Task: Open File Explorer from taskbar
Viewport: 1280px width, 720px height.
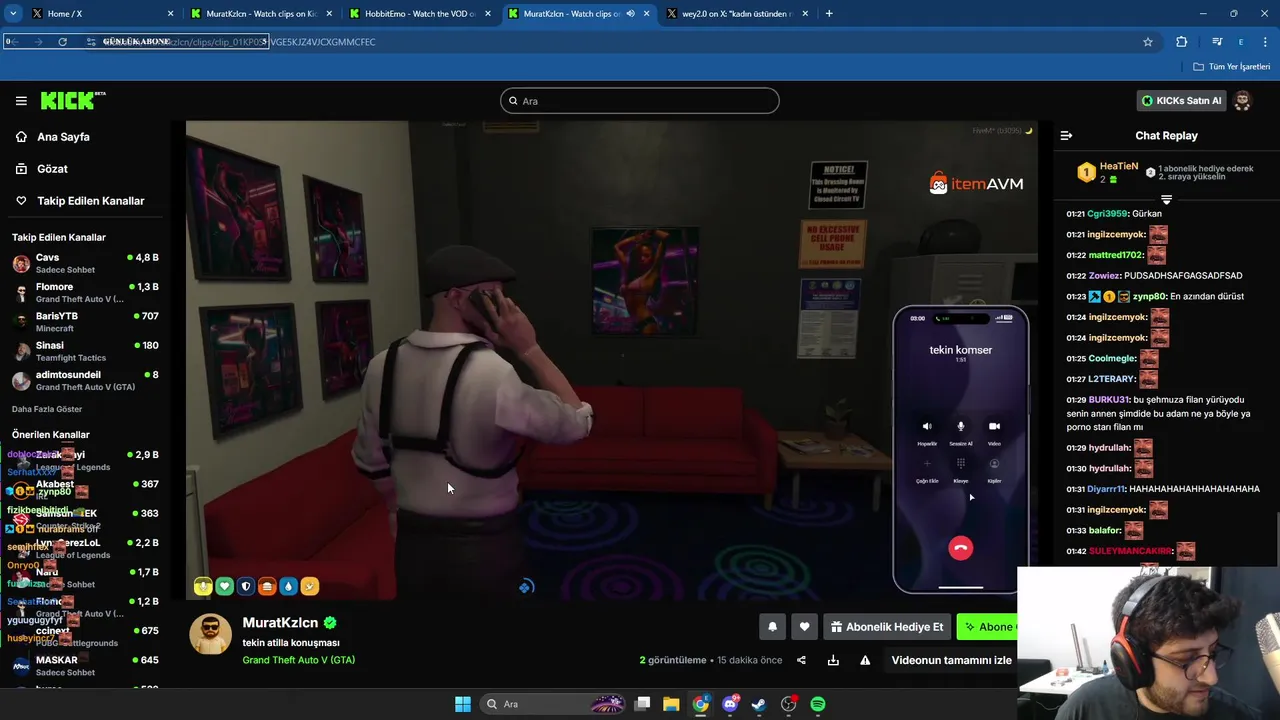Action: (671, 704)
